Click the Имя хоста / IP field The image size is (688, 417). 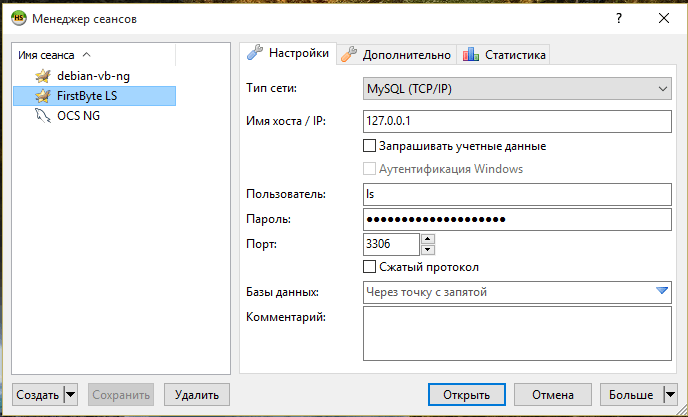tap(517, 122)
